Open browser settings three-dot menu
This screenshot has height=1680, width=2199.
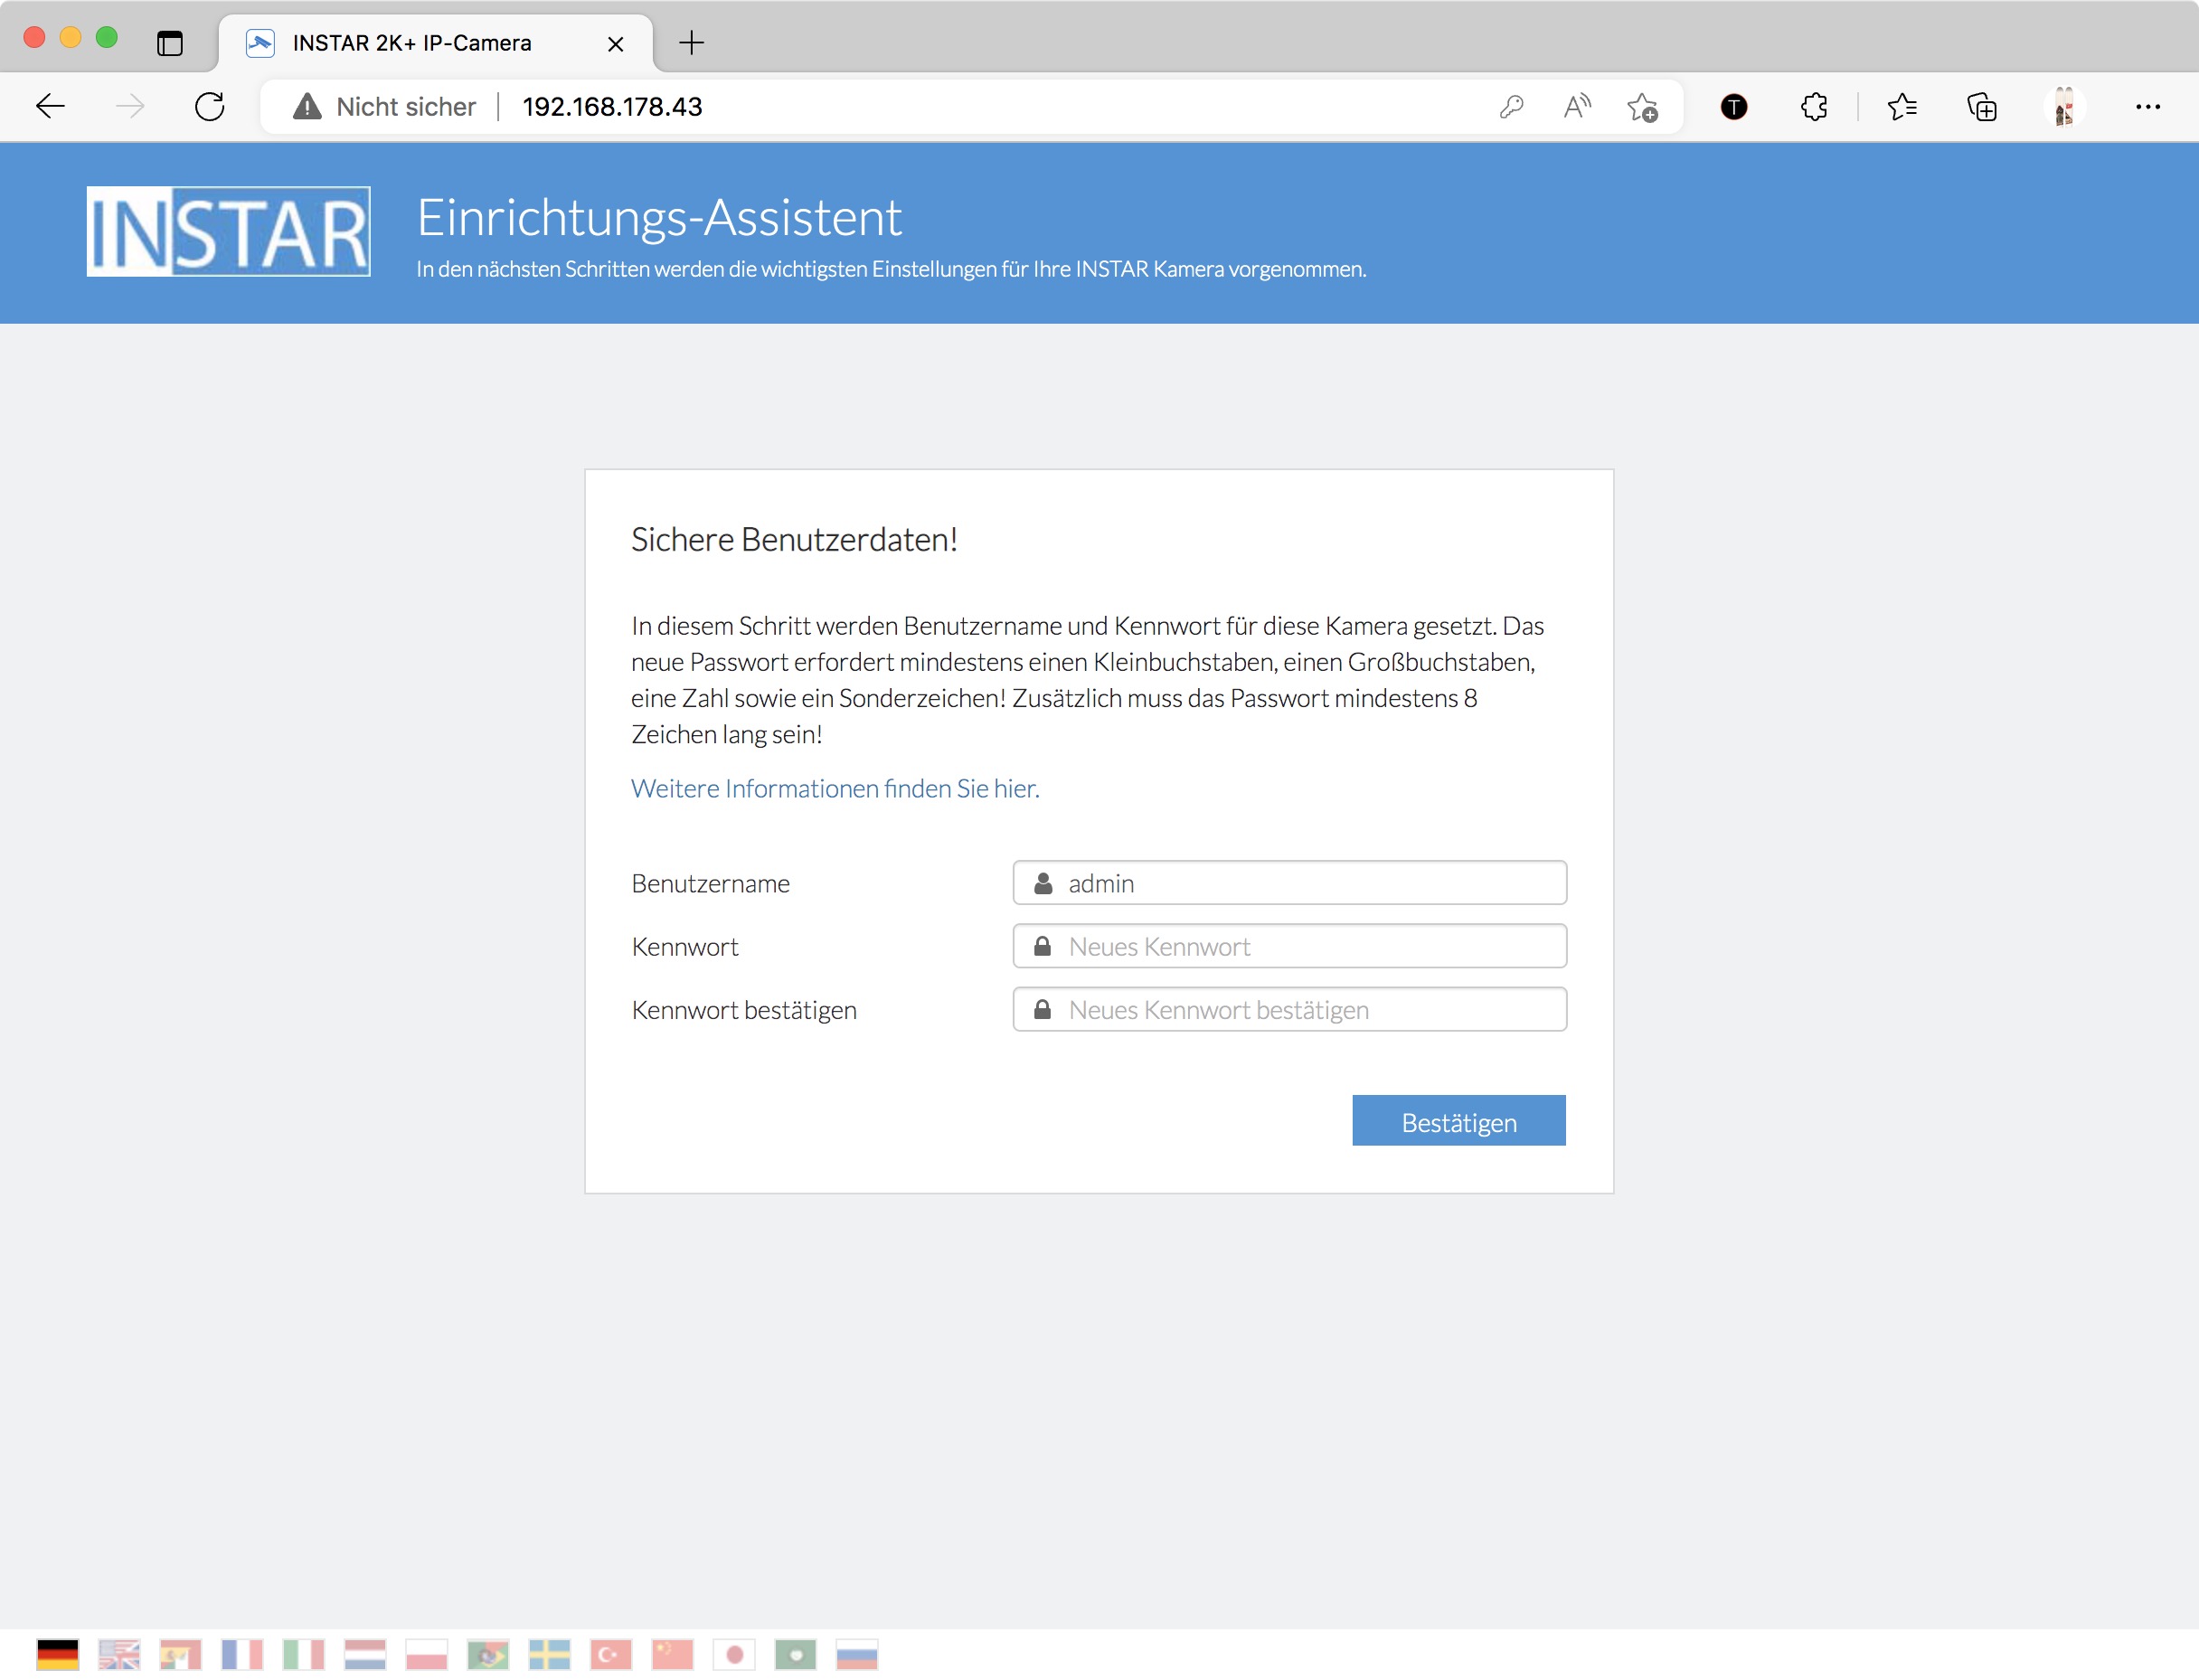pos(2147,107)
